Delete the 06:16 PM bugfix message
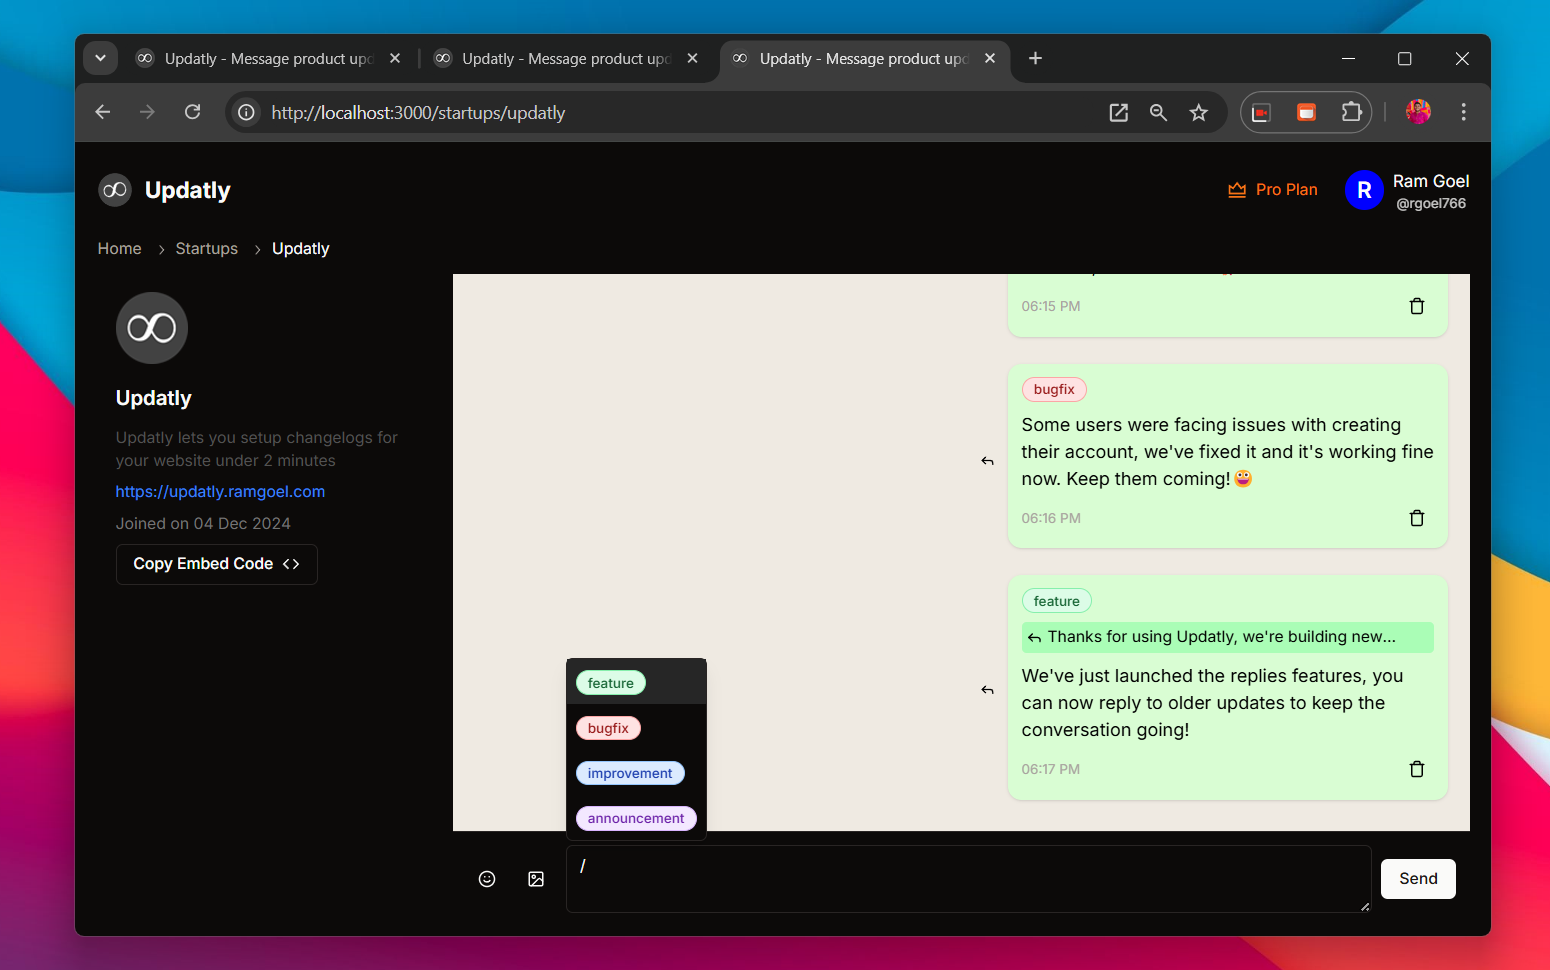1550x970 pixels. (x=1417, y=518)
